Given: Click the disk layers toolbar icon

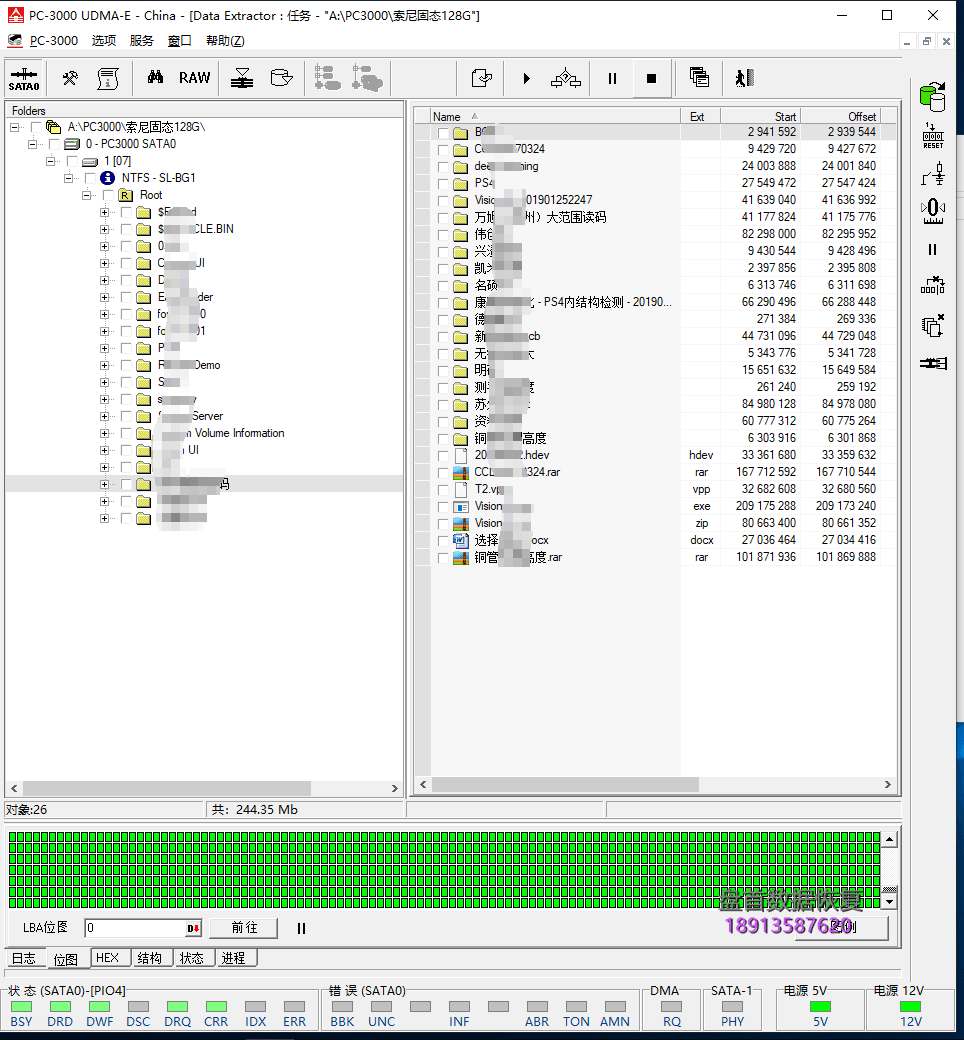Looking at the screenshot, I should [242, 78].
